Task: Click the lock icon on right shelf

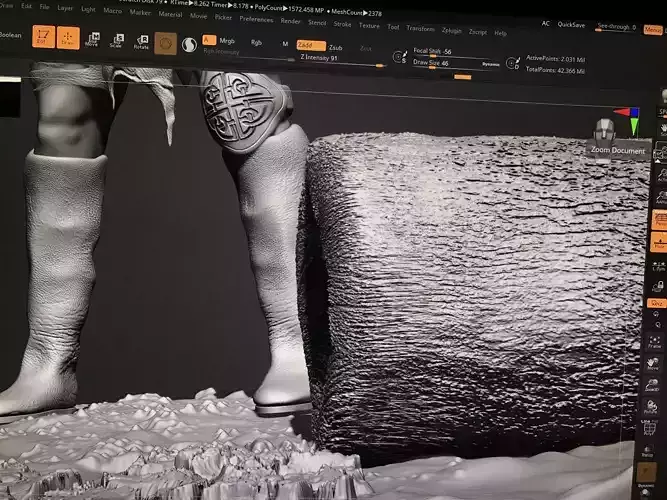Action: click(658, 286)
